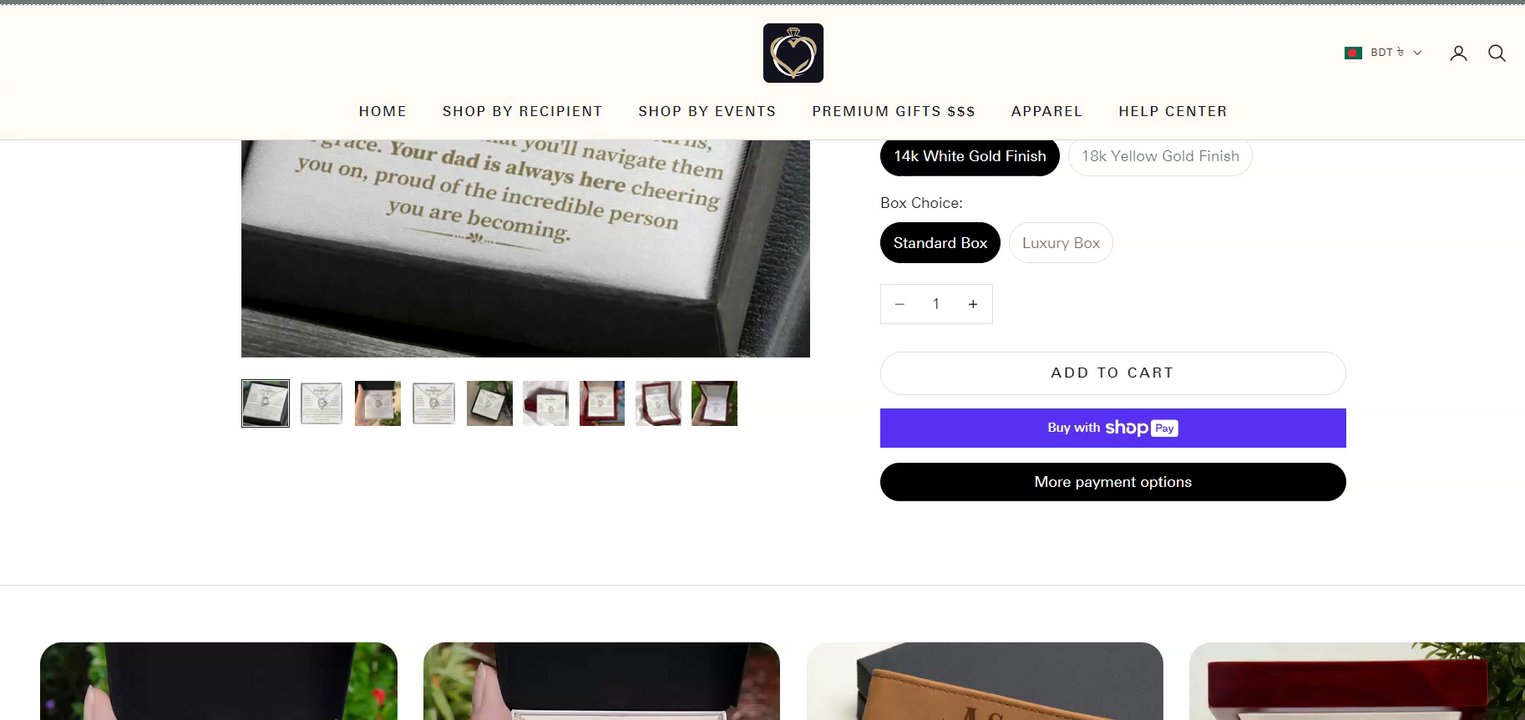The width and height of the screenshot is (1525, 720).
Task: Open the Shop By Recipient menu
Action: (522, 111)
